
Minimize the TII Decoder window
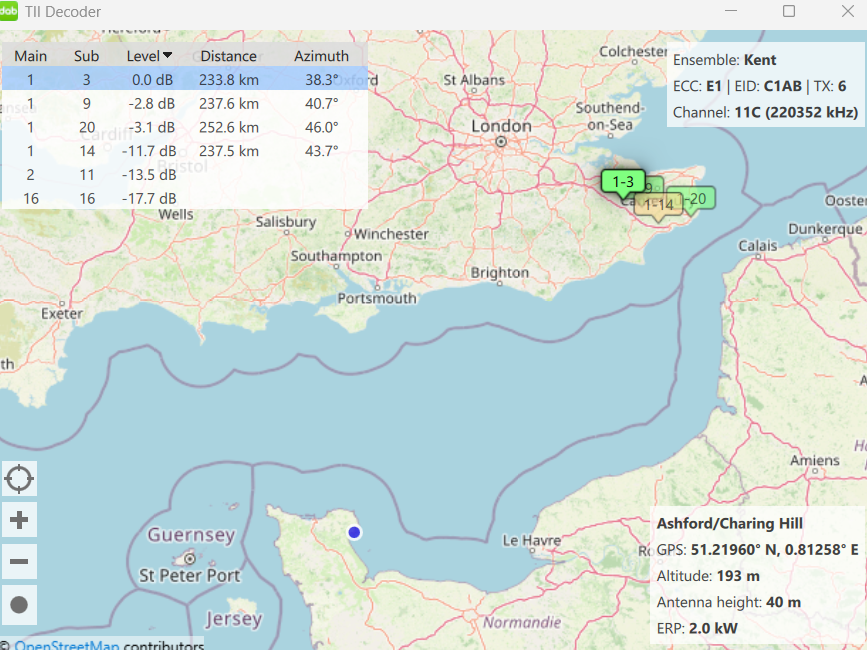pyautogui.click(x=731, y=11)
